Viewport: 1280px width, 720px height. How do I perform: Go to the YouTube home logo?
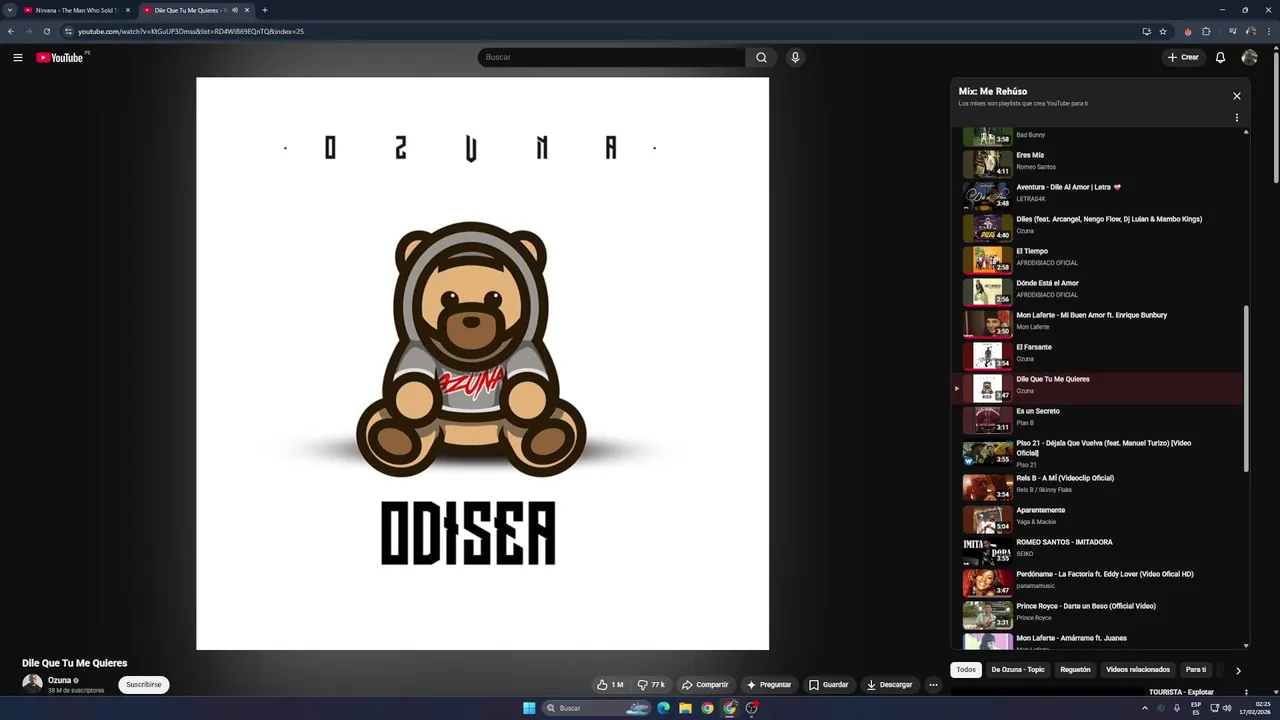[60, 58]
